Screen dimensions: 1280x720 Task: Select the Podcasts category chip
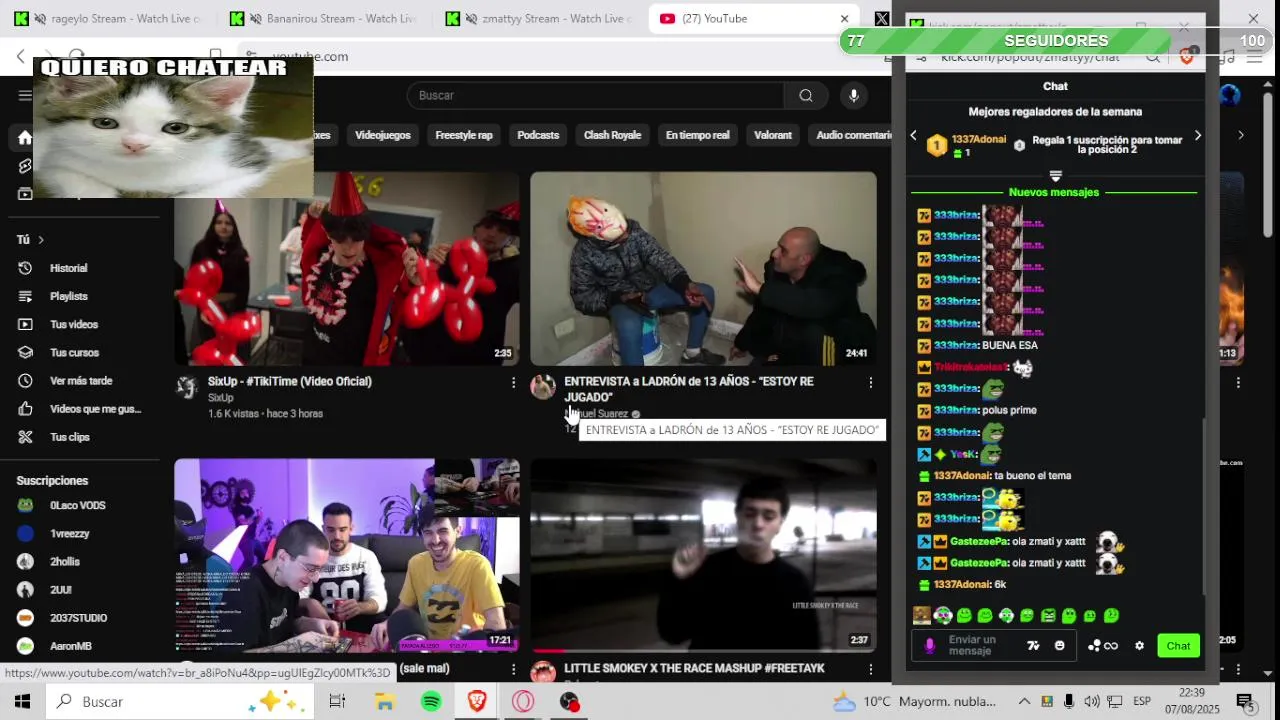pyautogui.click(x=538, y=135)
